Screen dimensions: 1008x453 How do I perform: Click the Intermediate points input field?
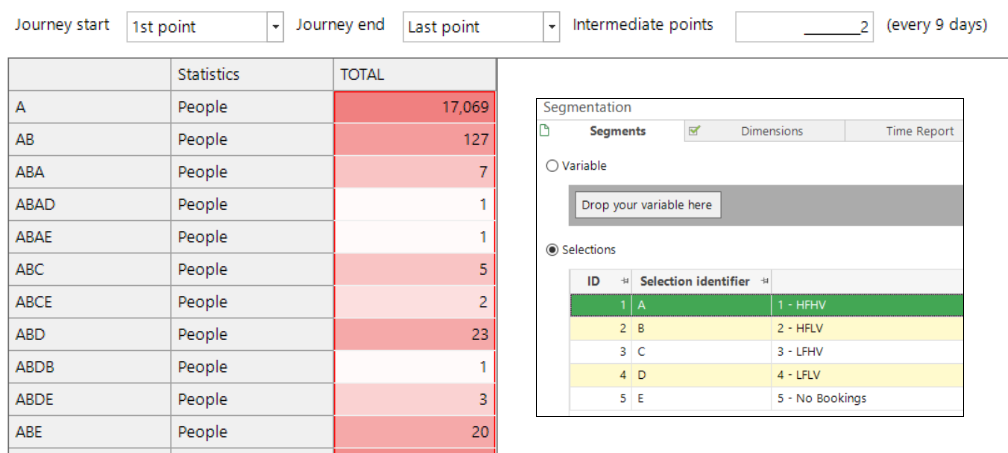(x=804, y=27)
